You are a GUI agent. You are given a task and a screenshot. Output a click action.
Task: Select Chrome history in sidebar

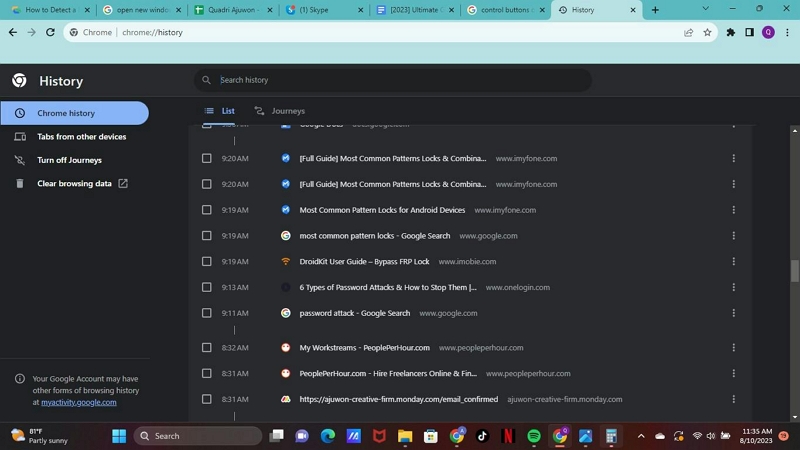74,113
